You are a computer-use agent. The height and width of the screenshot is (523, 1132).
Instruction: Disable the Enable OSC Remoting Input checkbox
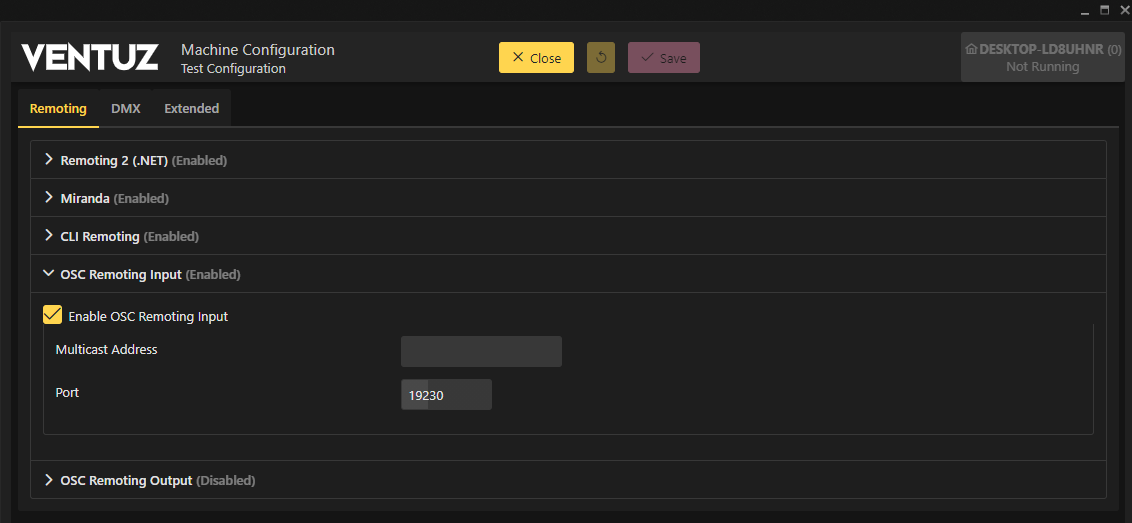53,315
